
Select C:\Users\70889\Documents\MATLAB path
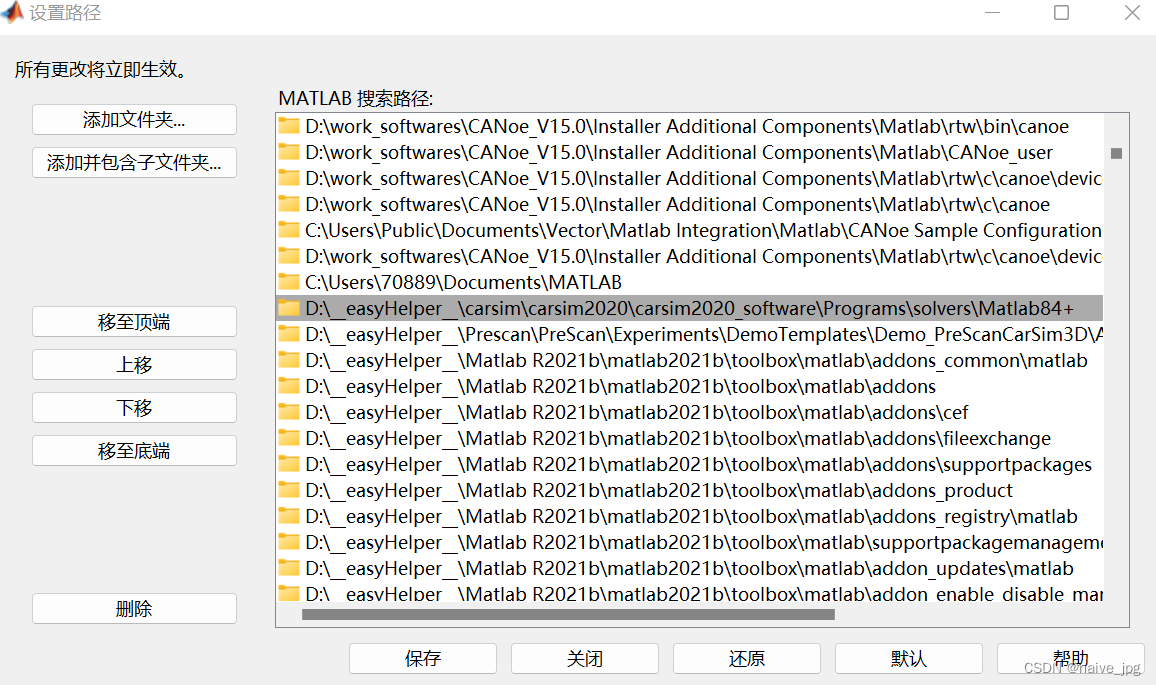pos(689,282)
